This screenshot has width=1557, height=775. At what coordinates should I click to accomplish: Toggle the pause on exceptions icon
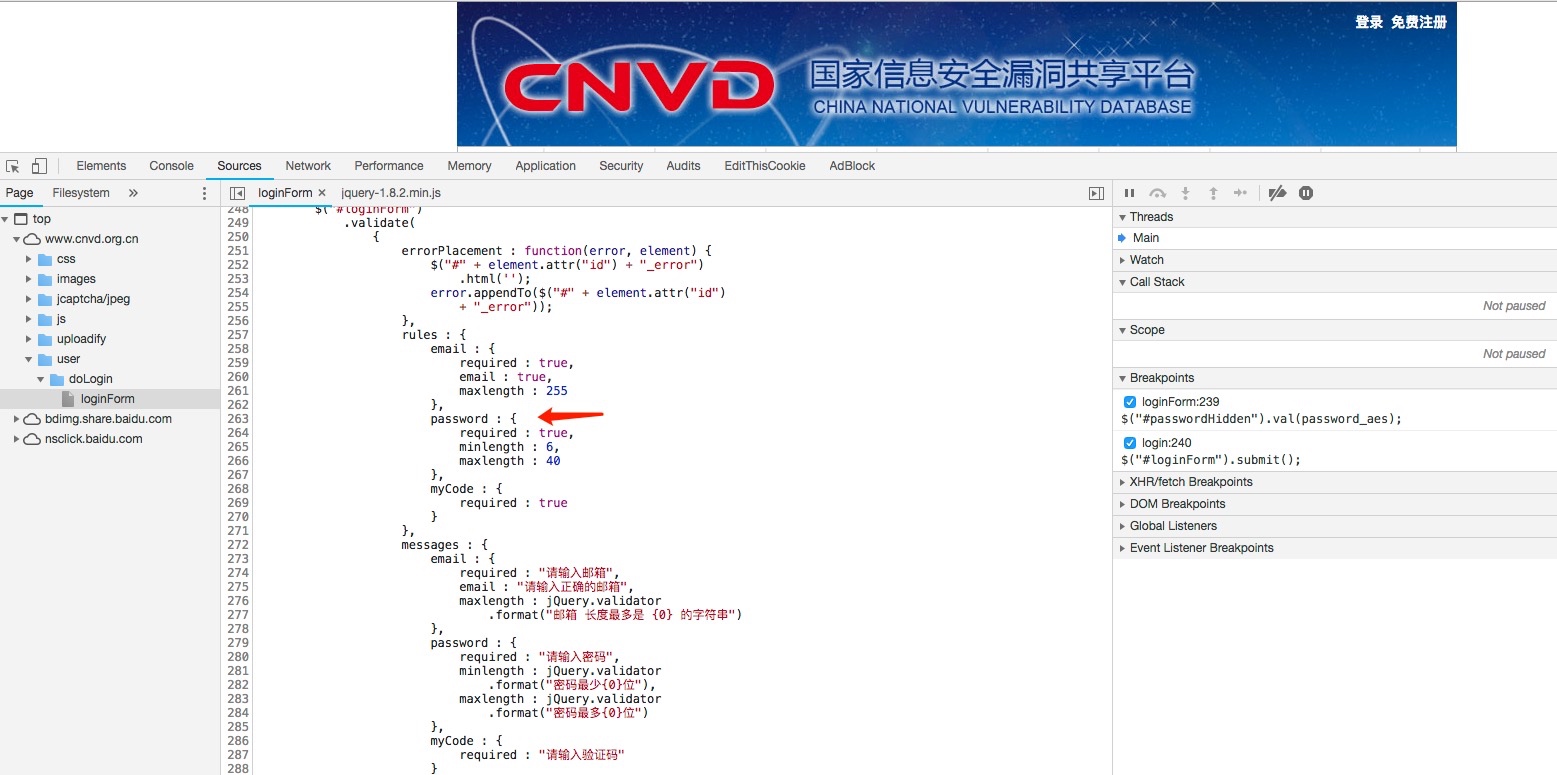[1306, 193]
